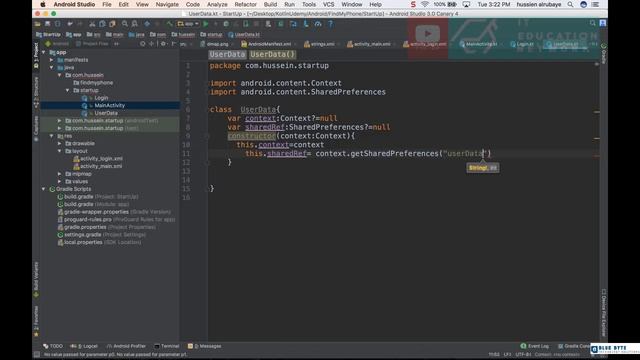640x360 pixels.
Task: Expand the values folder
Action: 60,182
